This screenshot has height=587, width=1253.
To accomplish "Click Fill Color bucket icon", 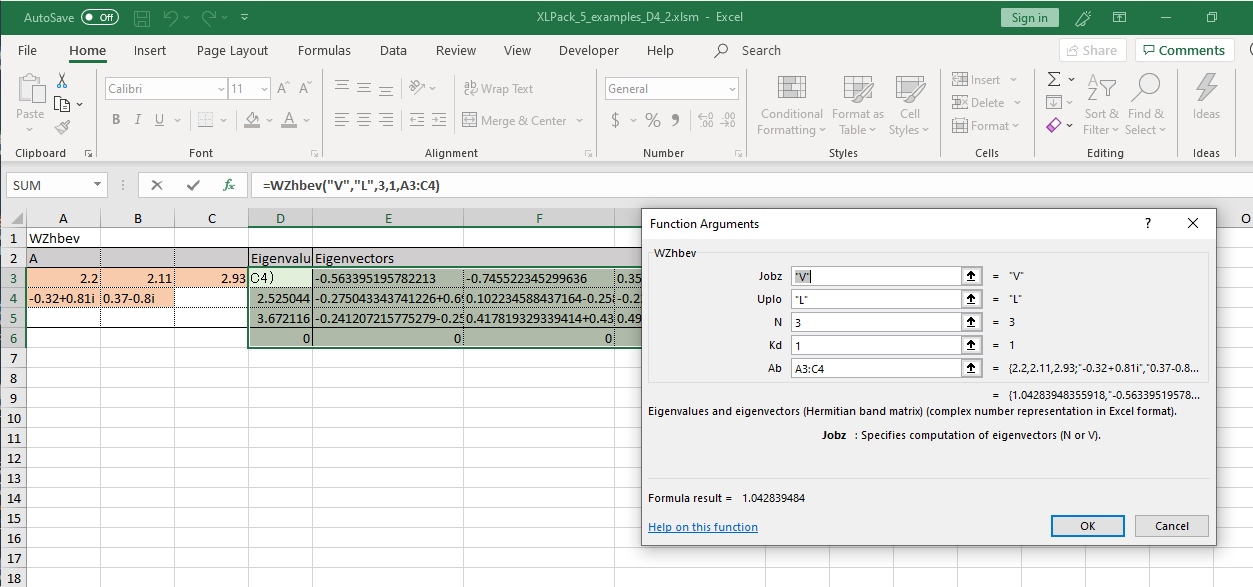I will [x=251, y=120].
